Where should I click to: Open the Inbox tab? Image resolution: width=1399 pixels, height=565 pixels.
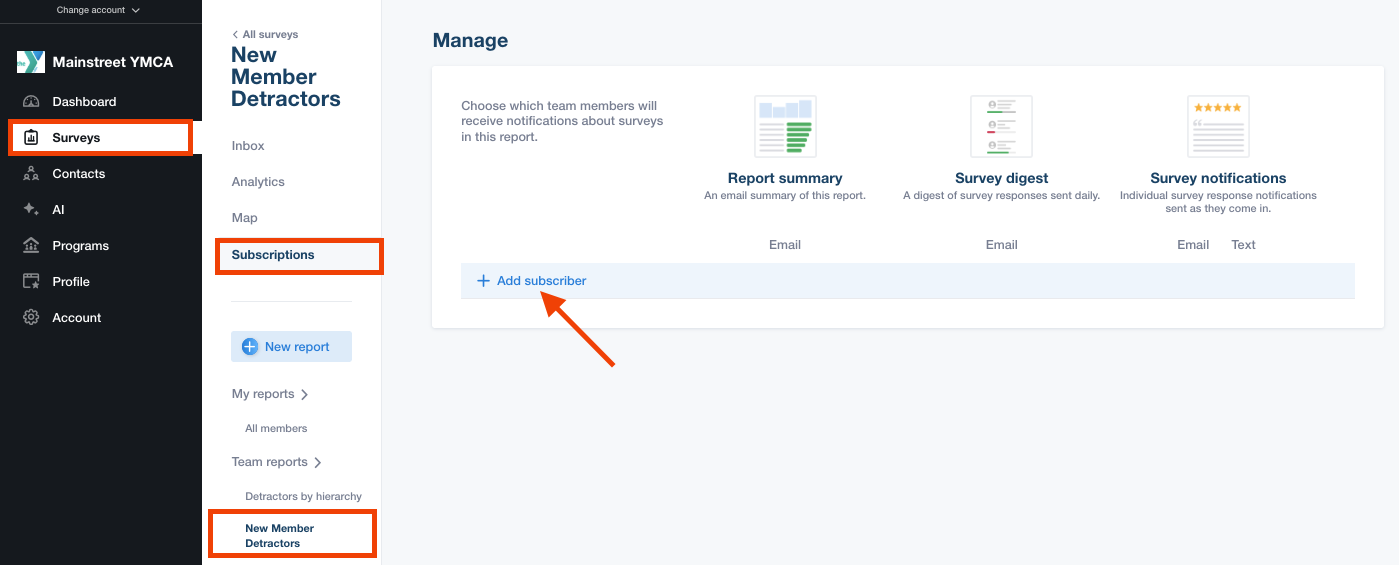[248, 146]
